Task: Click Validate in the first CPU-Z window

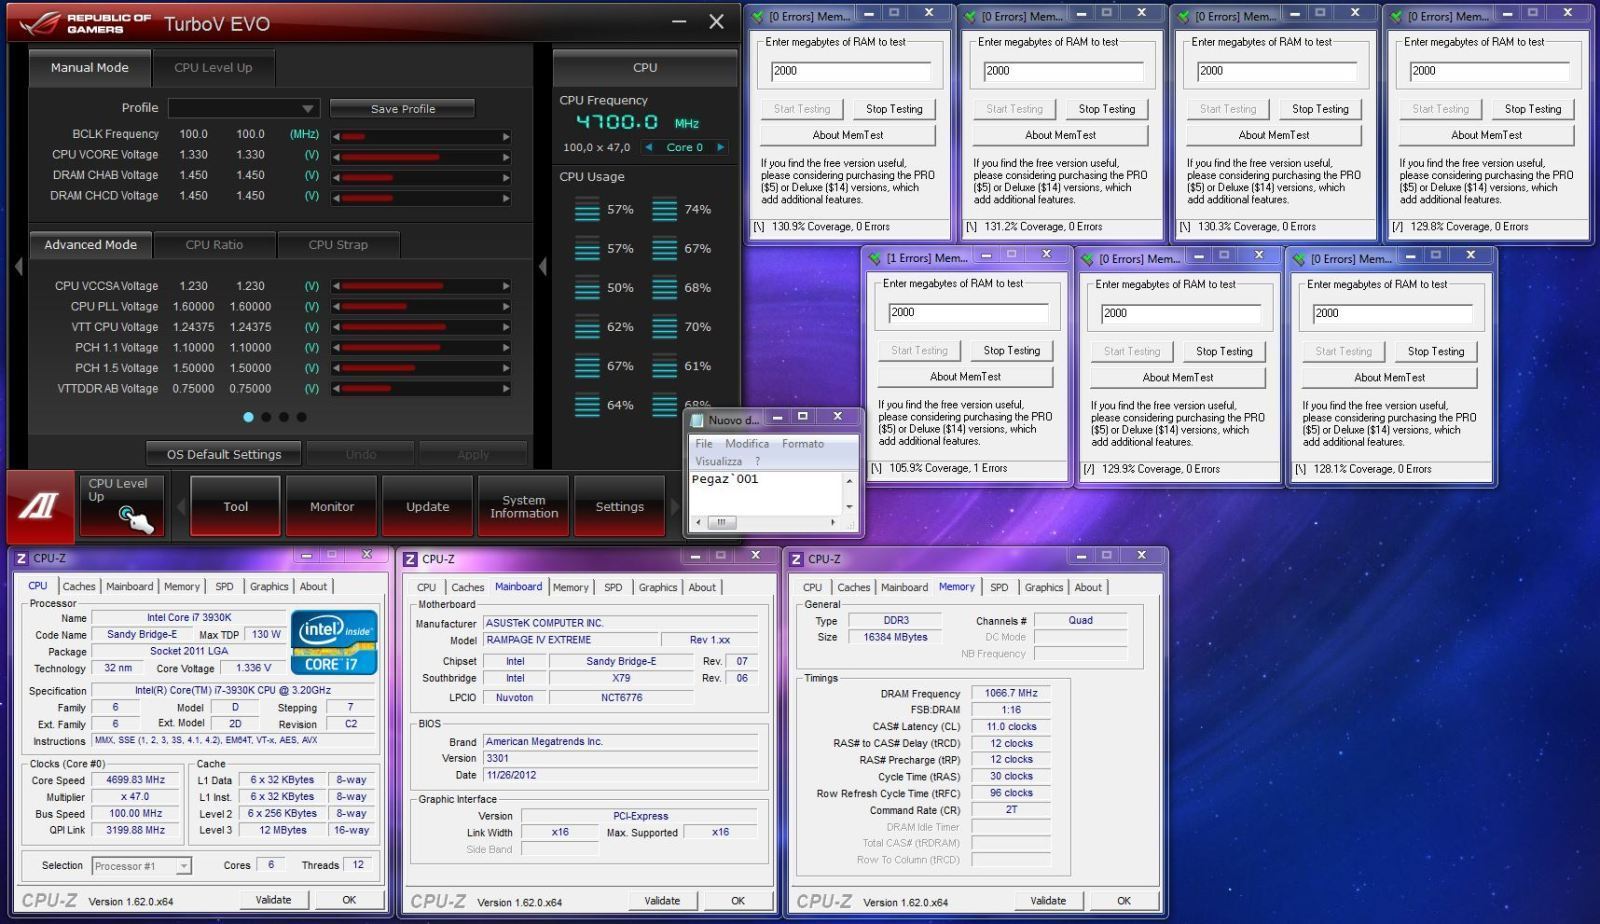Action: pyautogui.click(x=273, y=900)
